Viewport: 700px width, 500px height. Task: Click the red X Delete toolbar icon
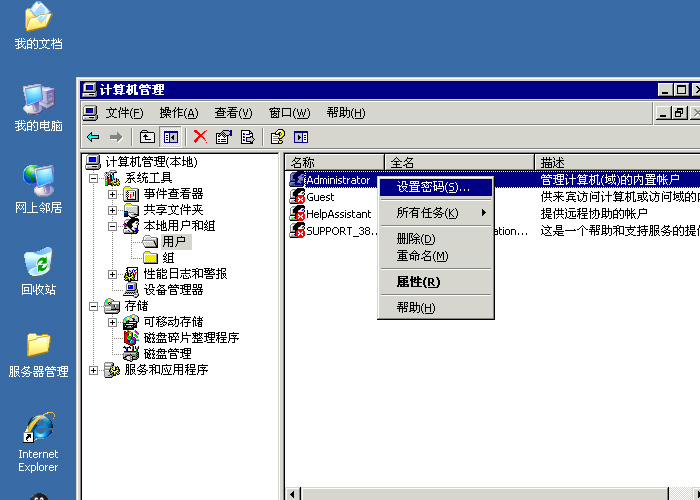200,137
